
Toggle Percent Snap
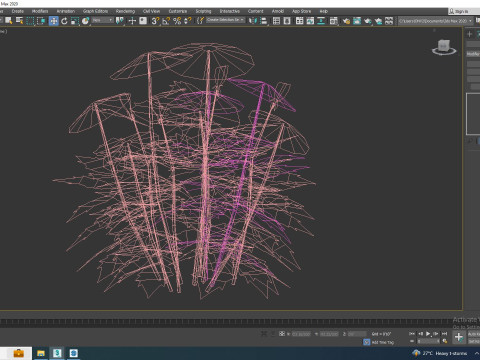coord(177,21)
